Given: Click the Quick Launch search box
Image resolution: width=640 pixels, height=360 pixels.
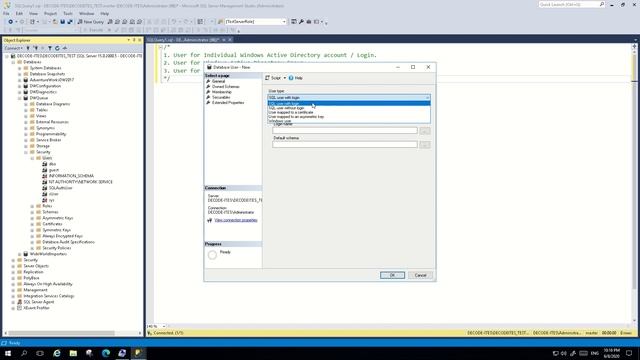Looking at the screenshot, I should click(569, 4).
